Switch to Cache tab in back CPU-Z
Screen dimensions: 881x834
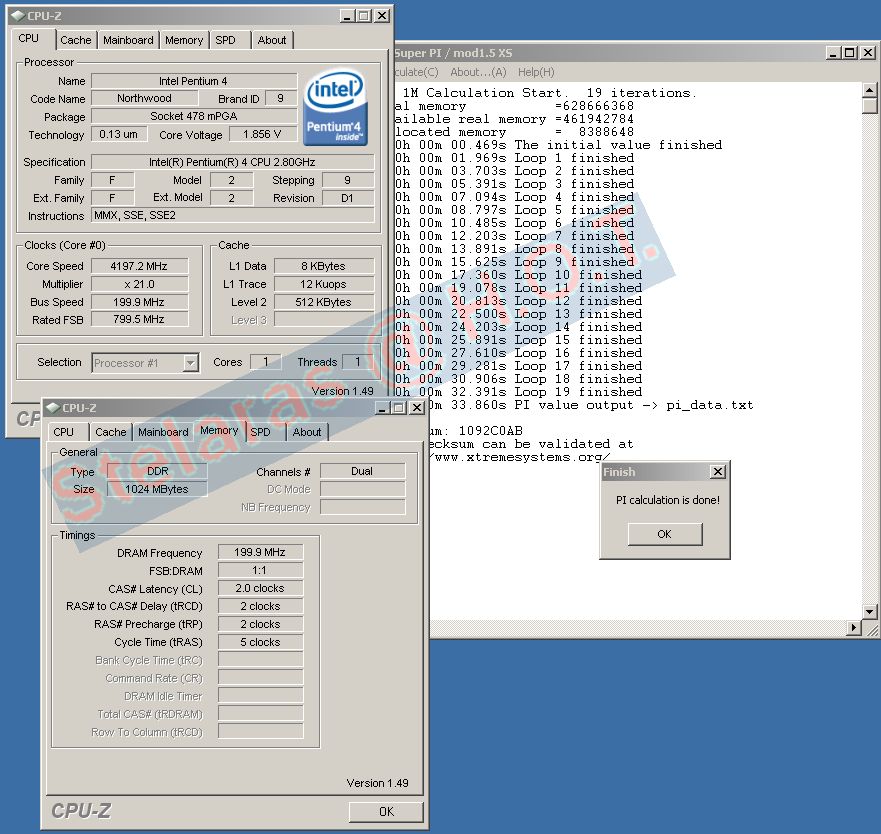coord(76,40)
